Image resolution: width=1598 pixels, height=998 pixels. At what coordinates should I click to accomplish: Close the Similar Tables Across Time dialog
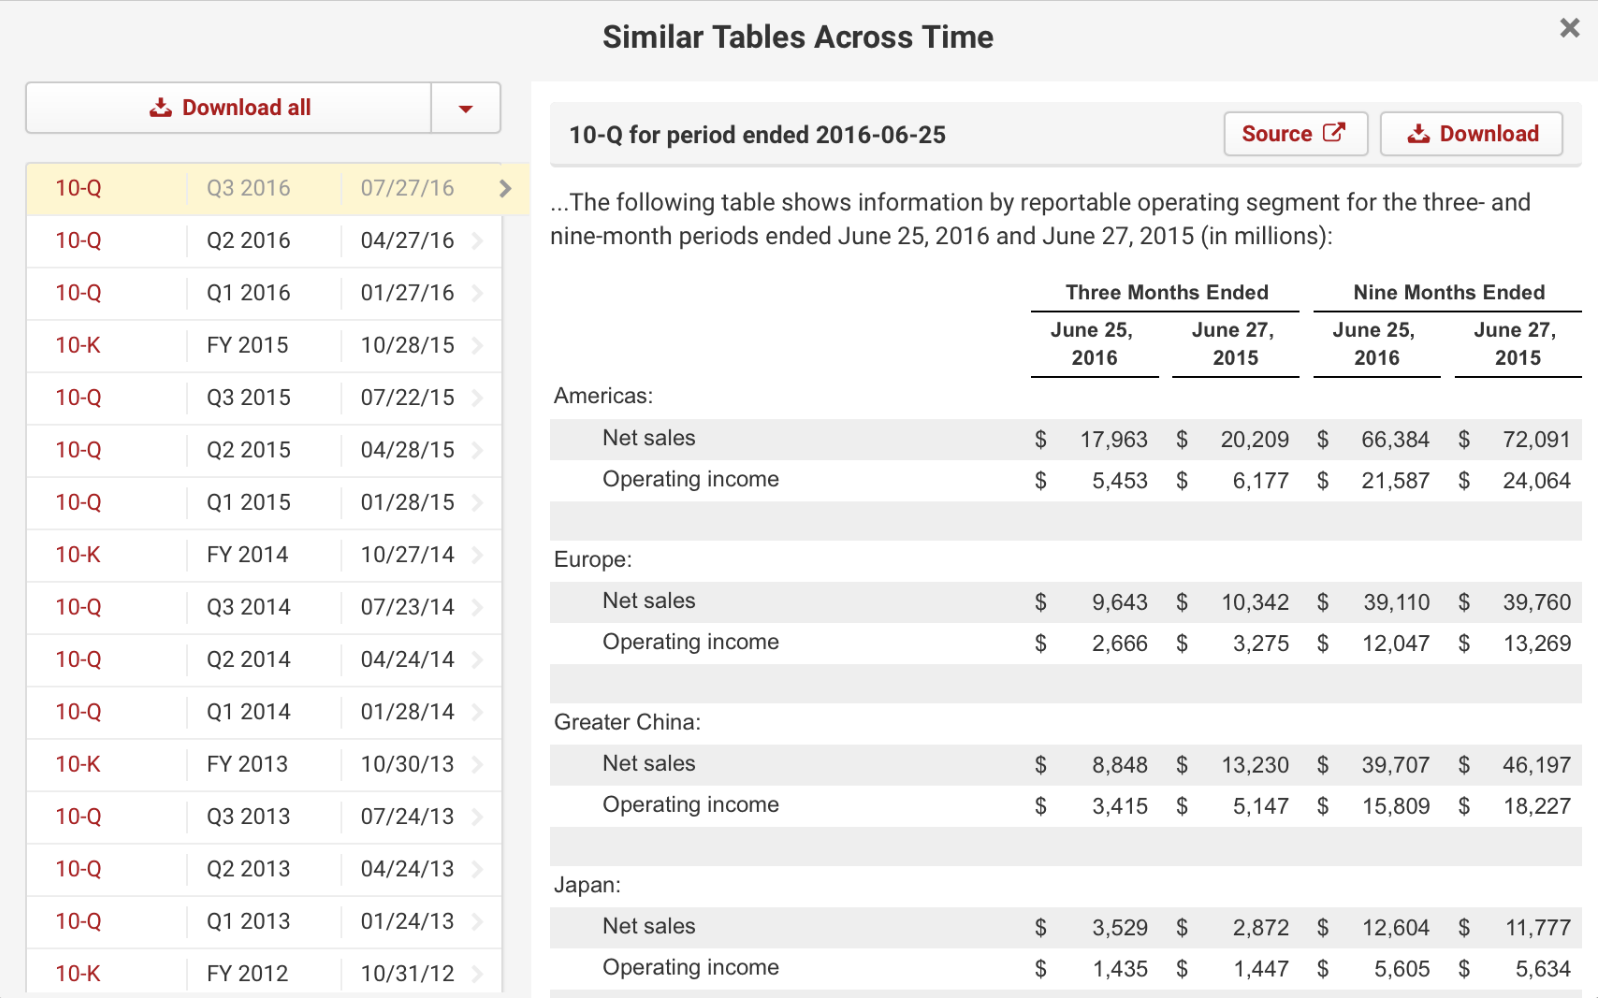pos(1569,28)
